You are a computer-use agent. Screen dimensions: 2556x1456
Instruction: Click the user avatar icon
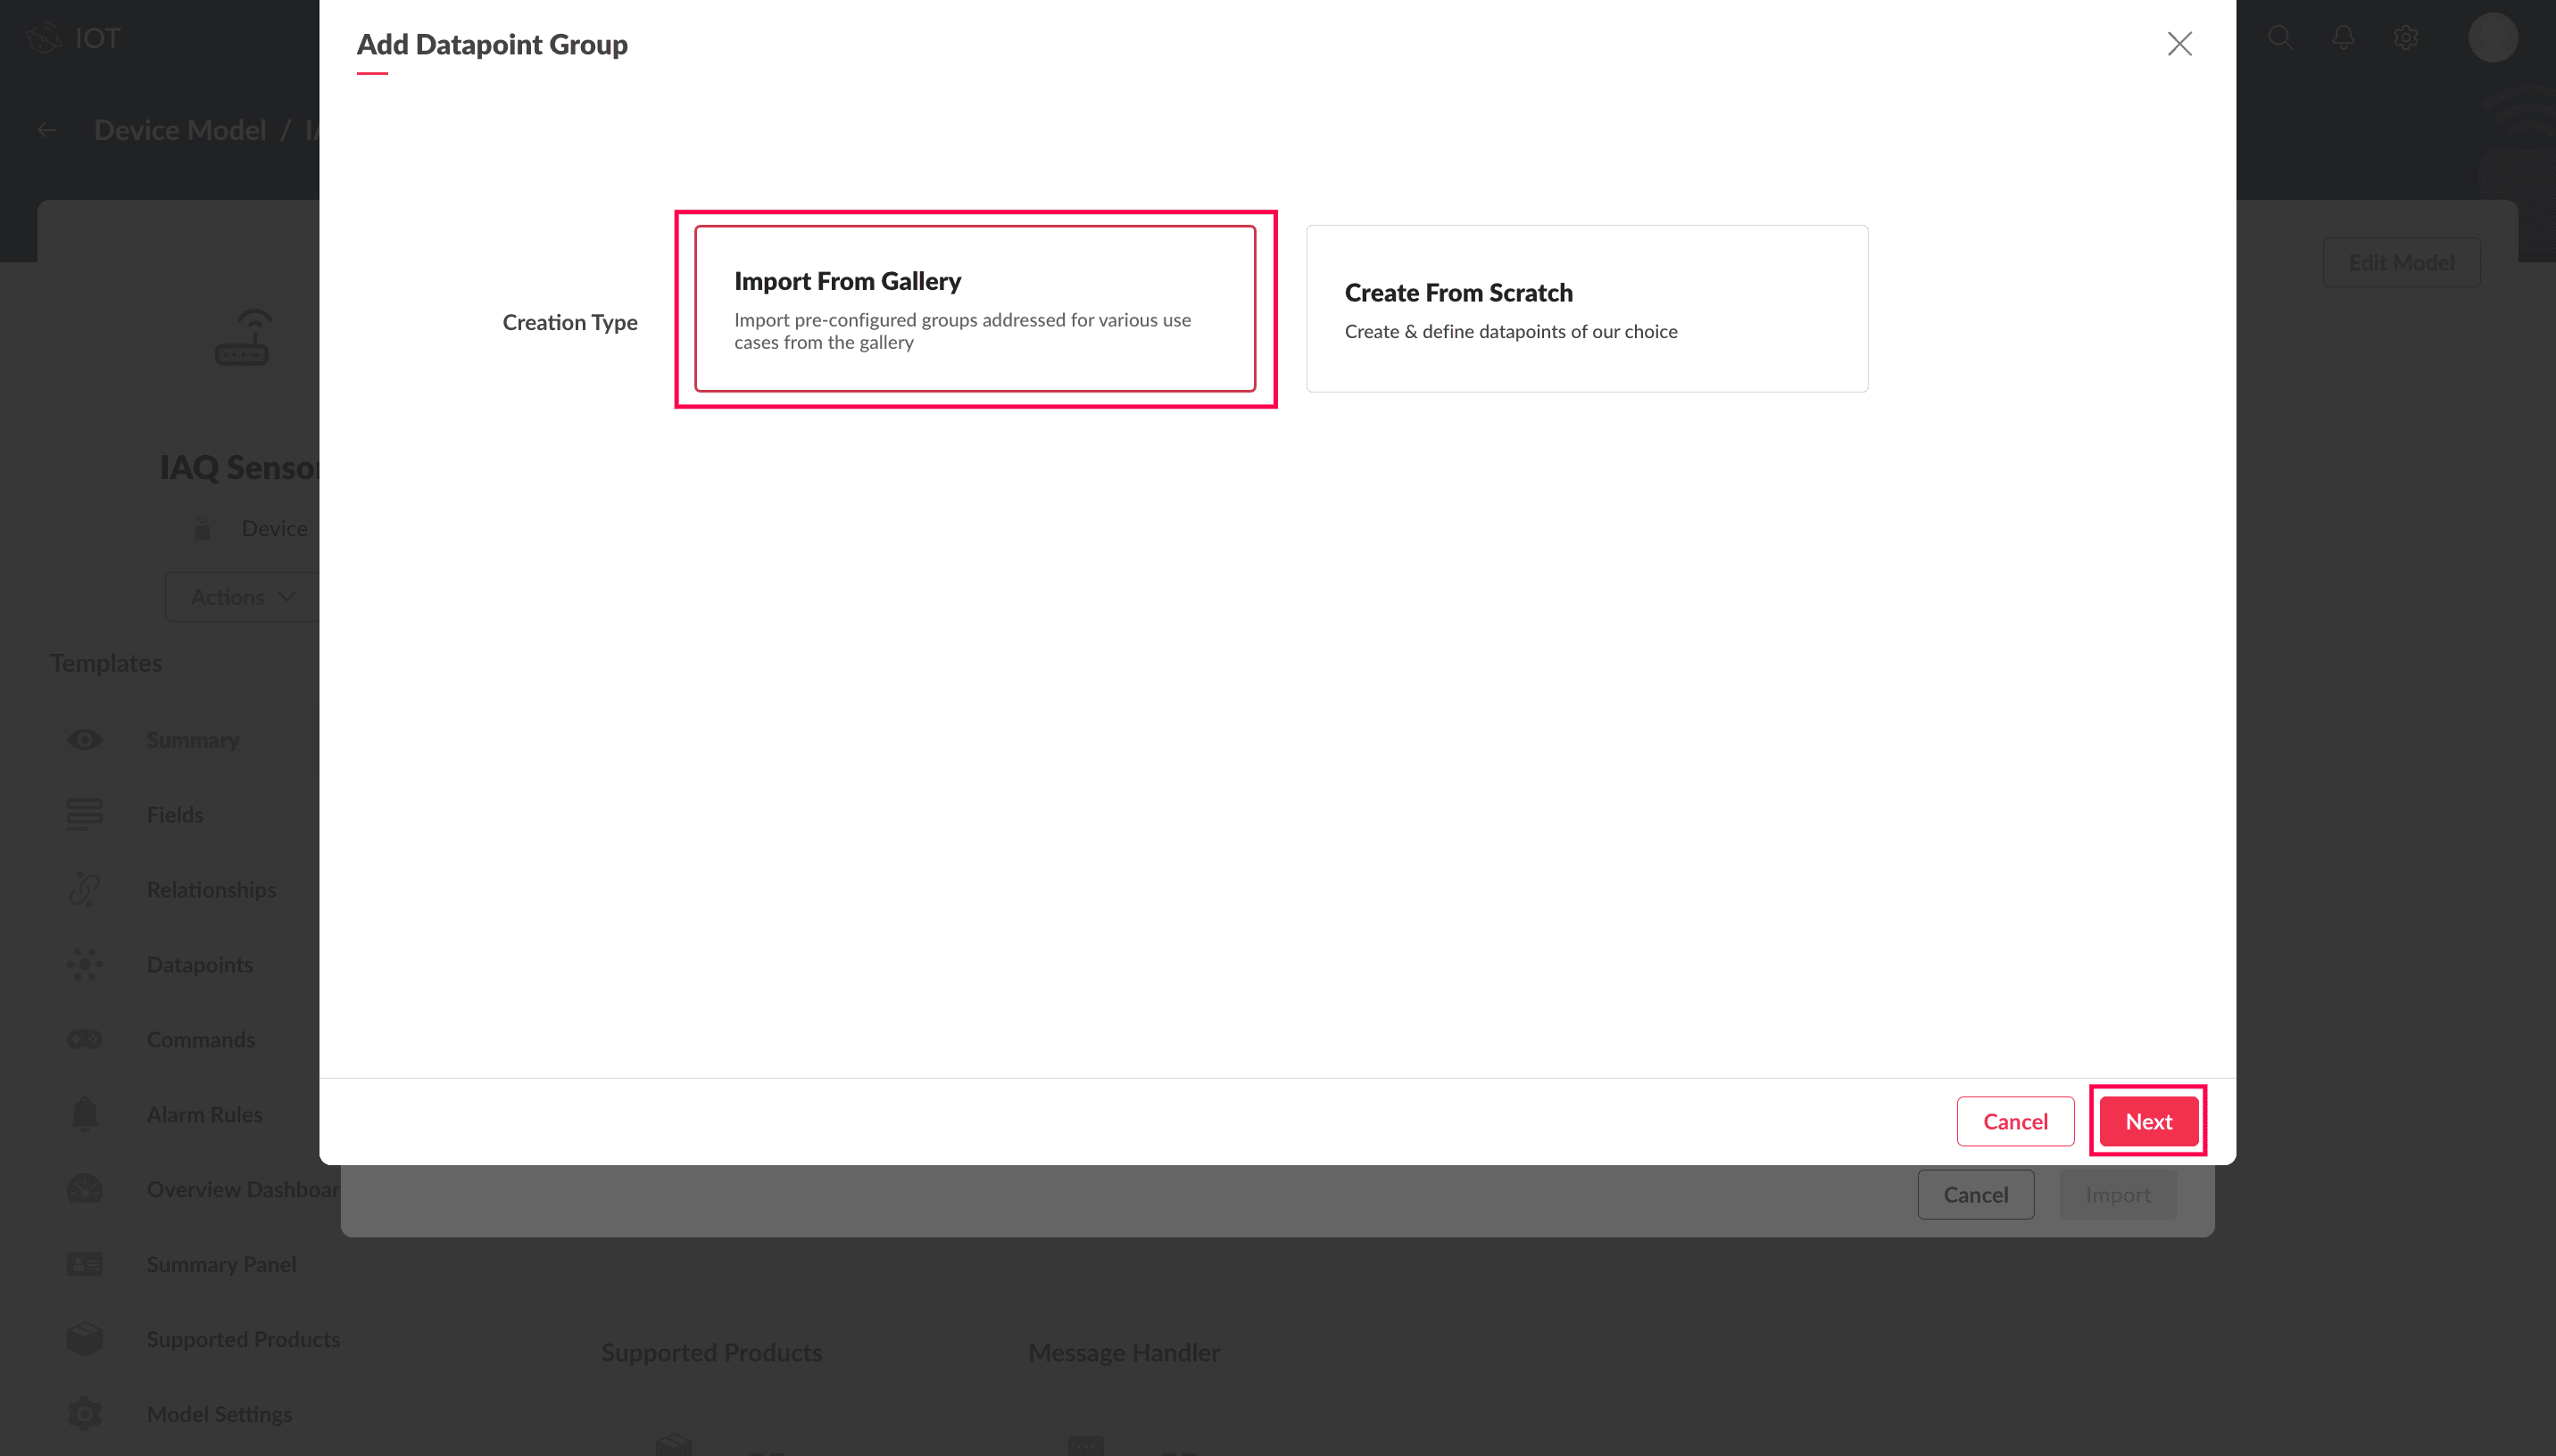(x=2491, y=38)
